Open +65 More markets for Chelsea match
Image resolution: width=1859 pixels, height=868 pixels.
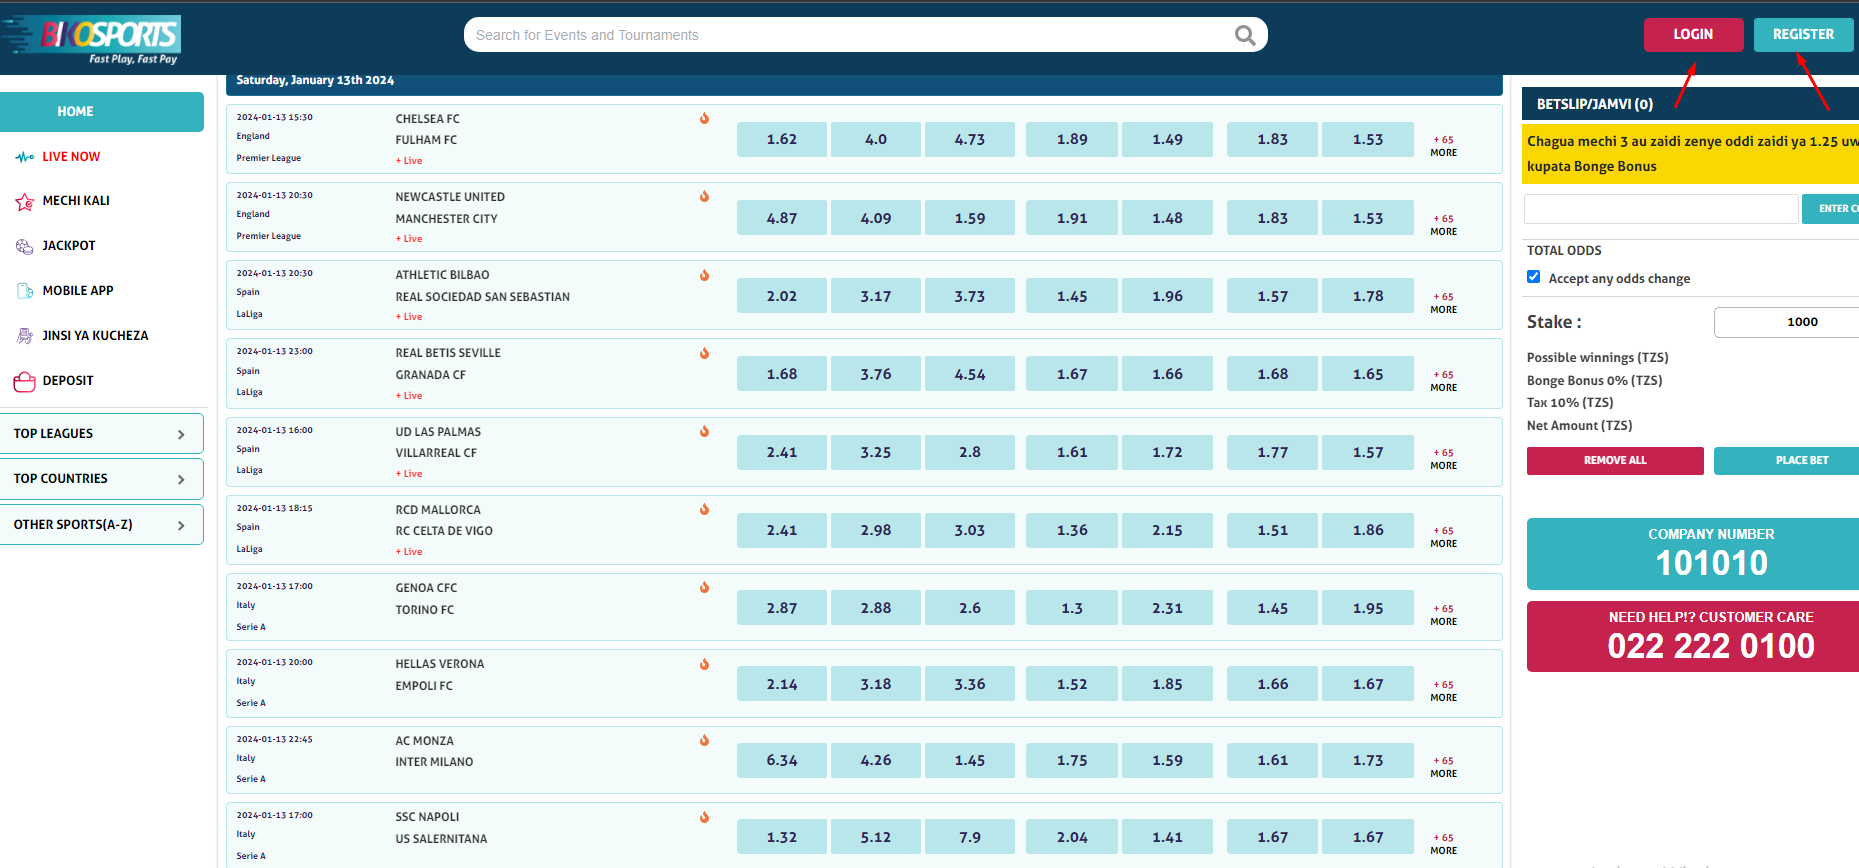point(1443,146)
